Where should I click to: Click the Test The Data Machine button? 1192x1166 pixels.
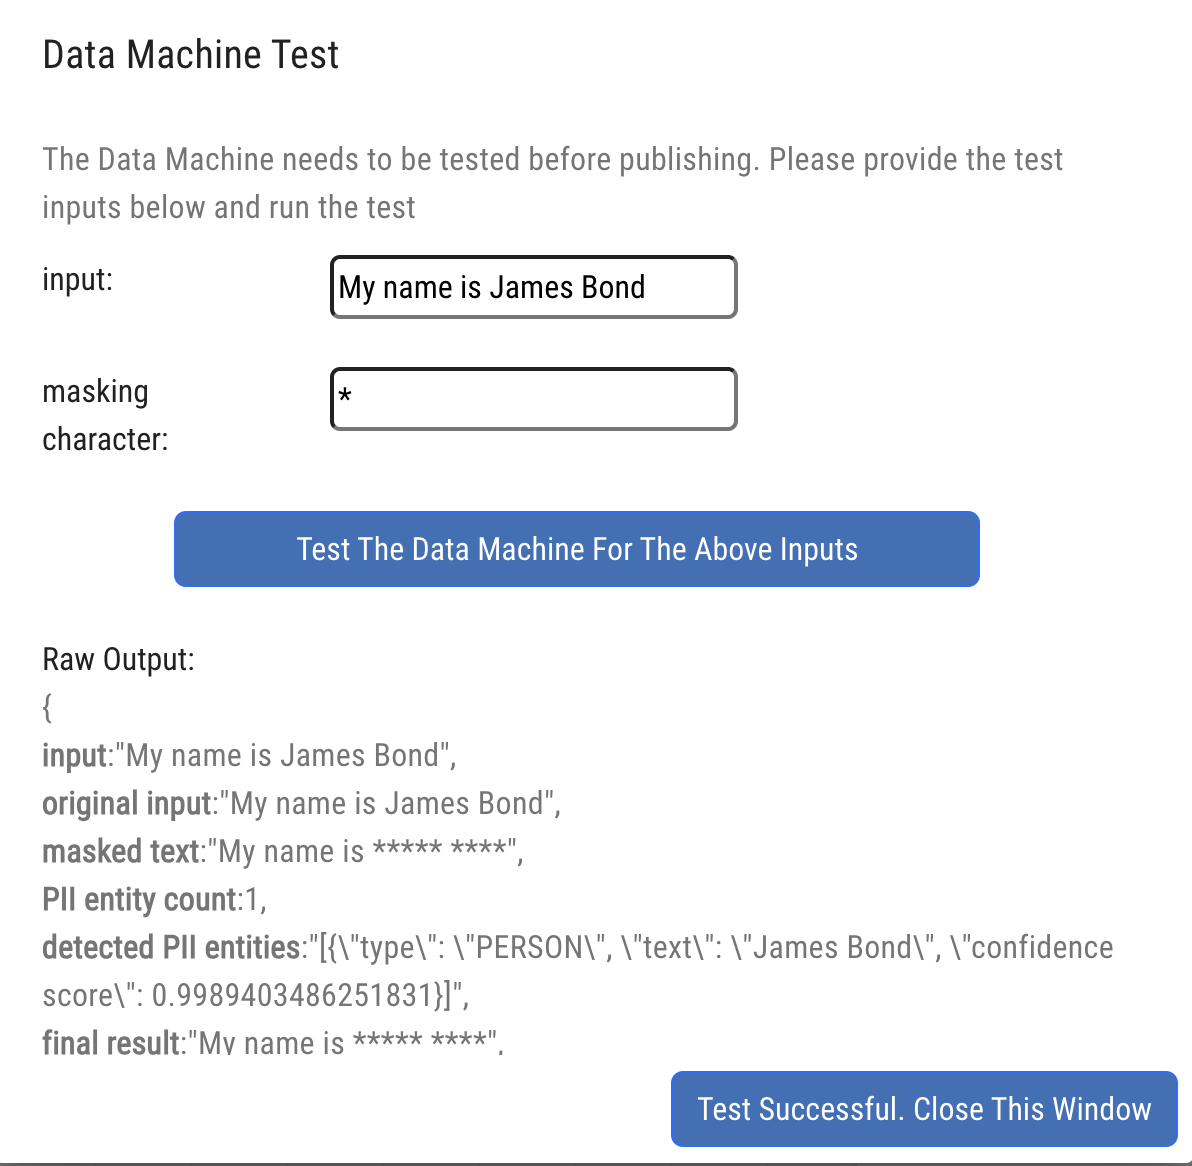tap(576, 548)
